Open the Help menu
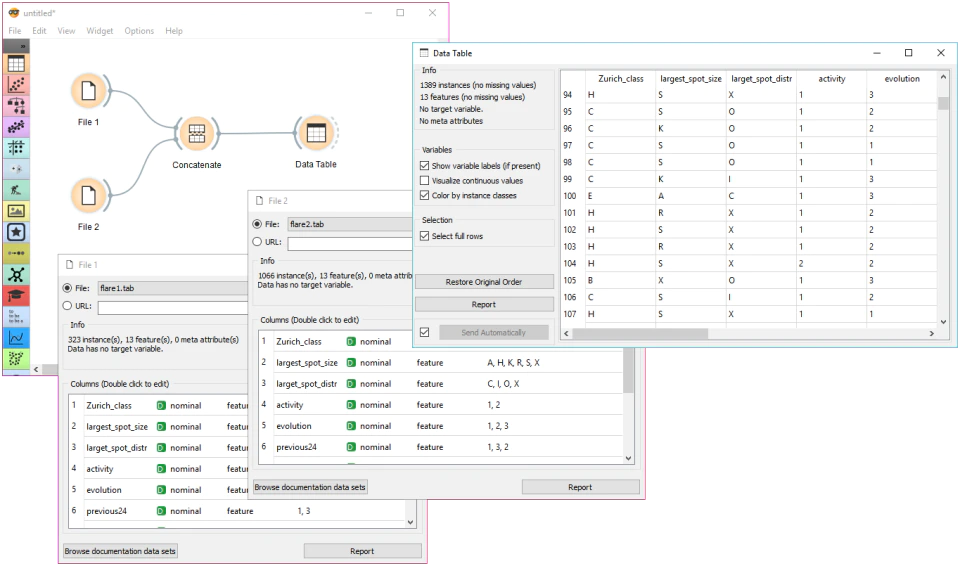The image size is (960, 566). point(174,31)
